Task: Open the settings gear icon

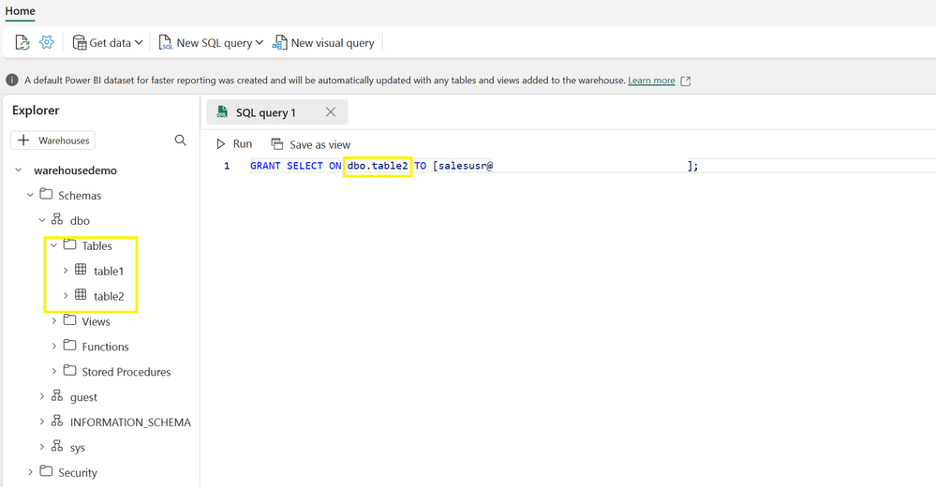Action: click(x=47, y=42)
